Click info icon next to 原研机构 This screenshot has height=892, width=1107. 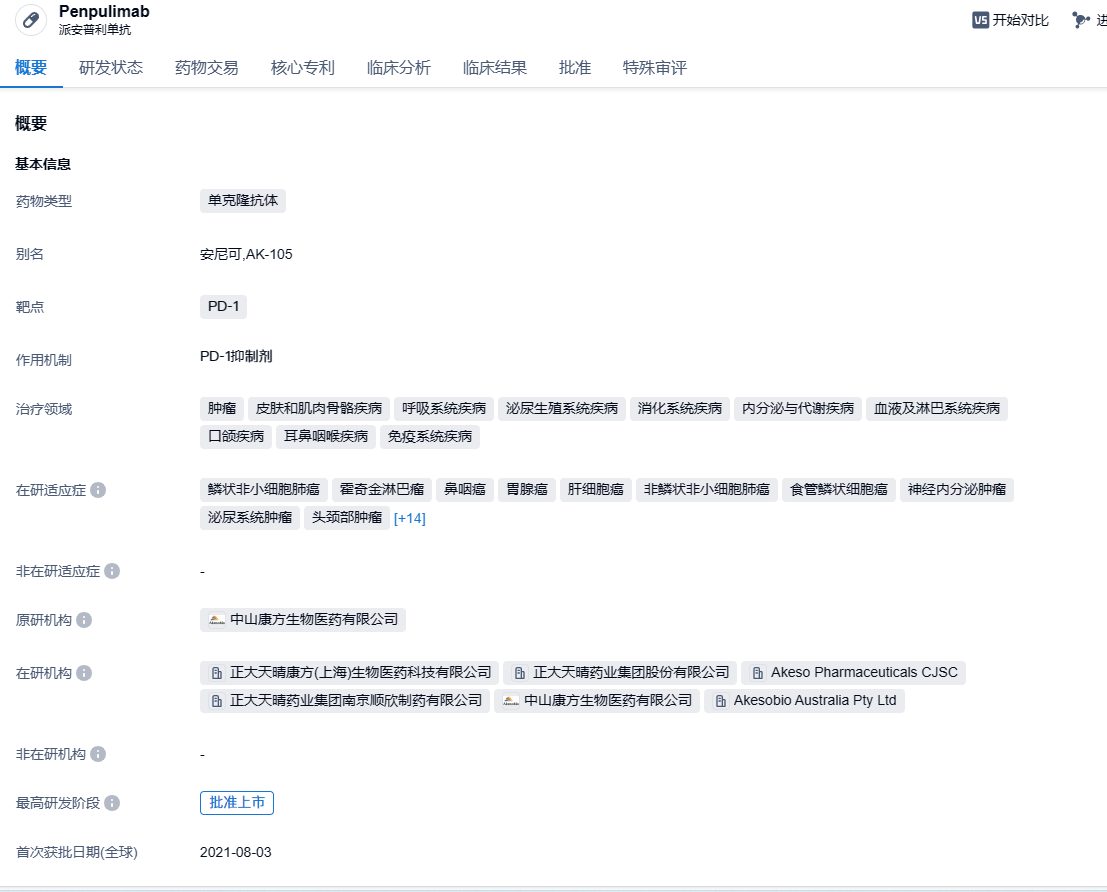pyautogui.click(x=84, y=620)
